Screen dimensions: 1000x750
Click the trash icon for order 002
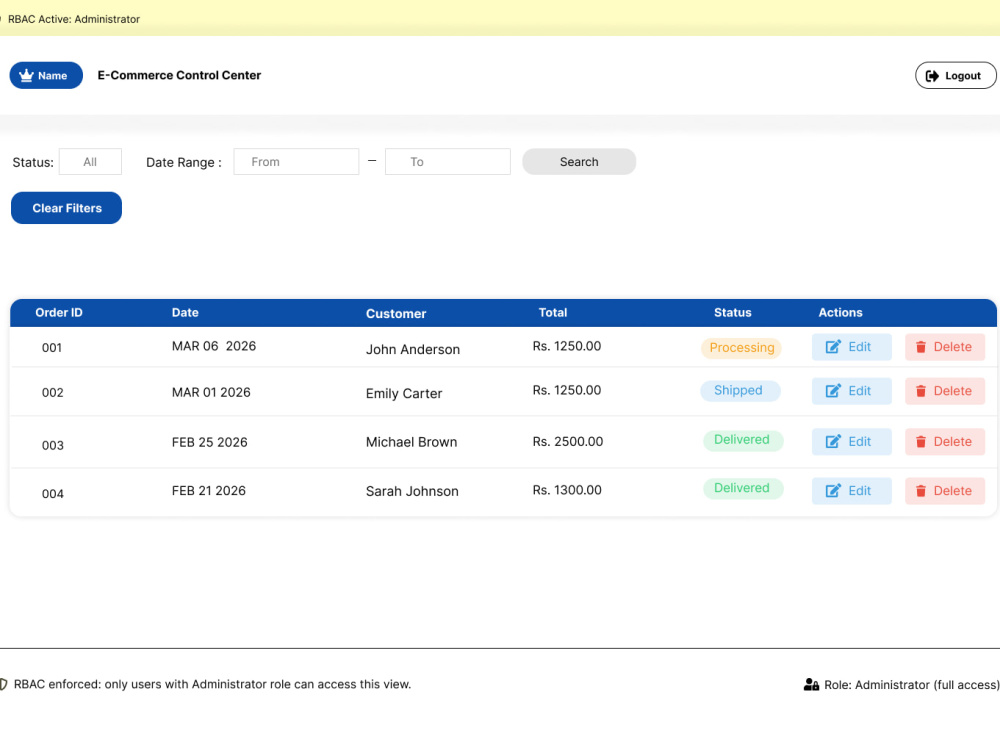[920, 391]
